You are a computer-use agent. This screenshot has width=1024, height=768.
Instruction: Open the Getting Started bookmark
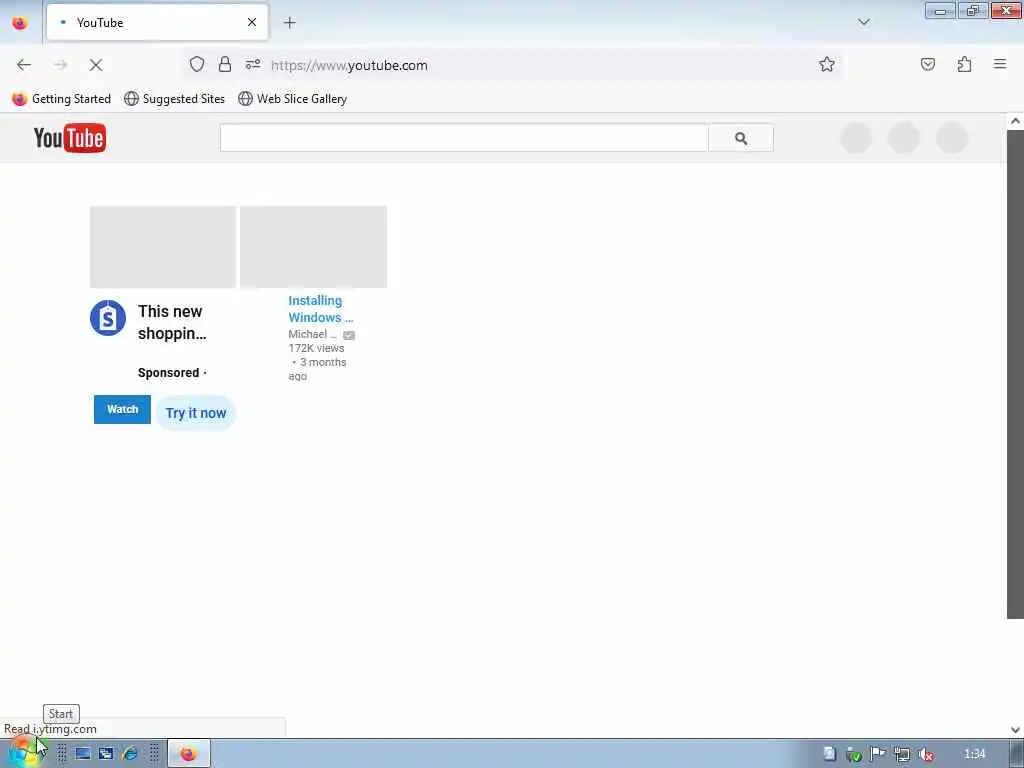[61, 99]
